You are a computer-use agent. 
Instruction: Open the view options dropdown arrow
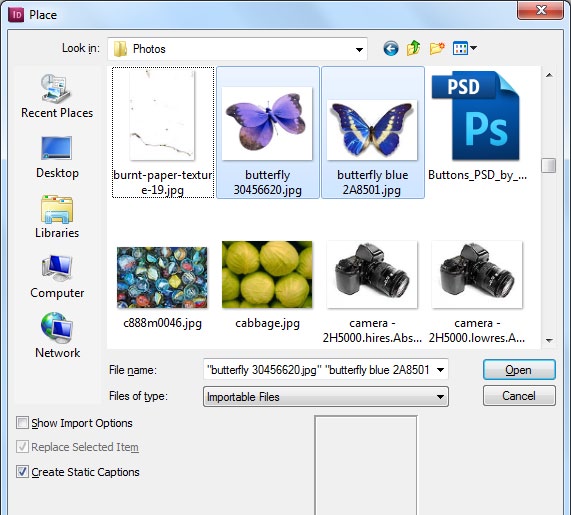click(x=473, y=48)
